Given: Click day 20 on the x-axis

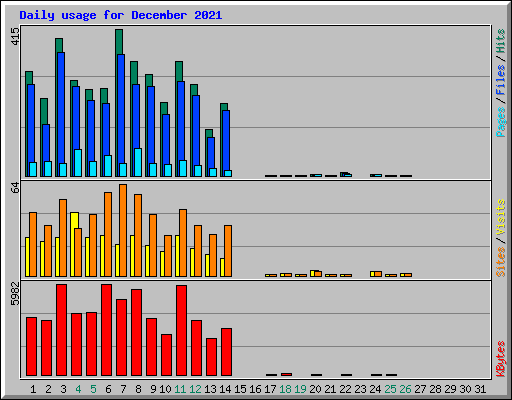Looking at the screenshot, I should pyautogui.click(x=315, y=389).
